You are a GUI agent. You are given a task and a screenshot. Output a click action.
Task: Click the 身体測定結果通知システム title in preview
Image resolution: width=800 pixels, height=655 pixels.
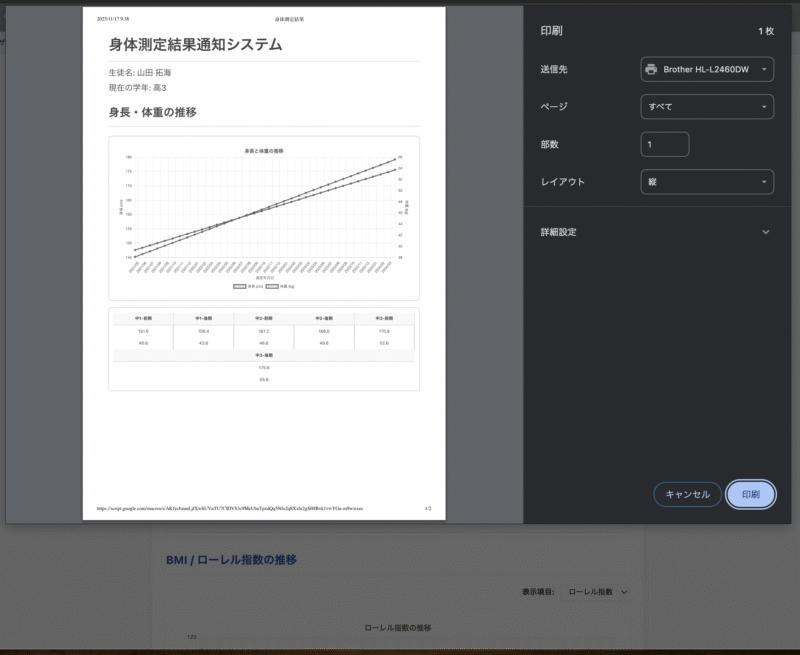(x=195, y=45)
